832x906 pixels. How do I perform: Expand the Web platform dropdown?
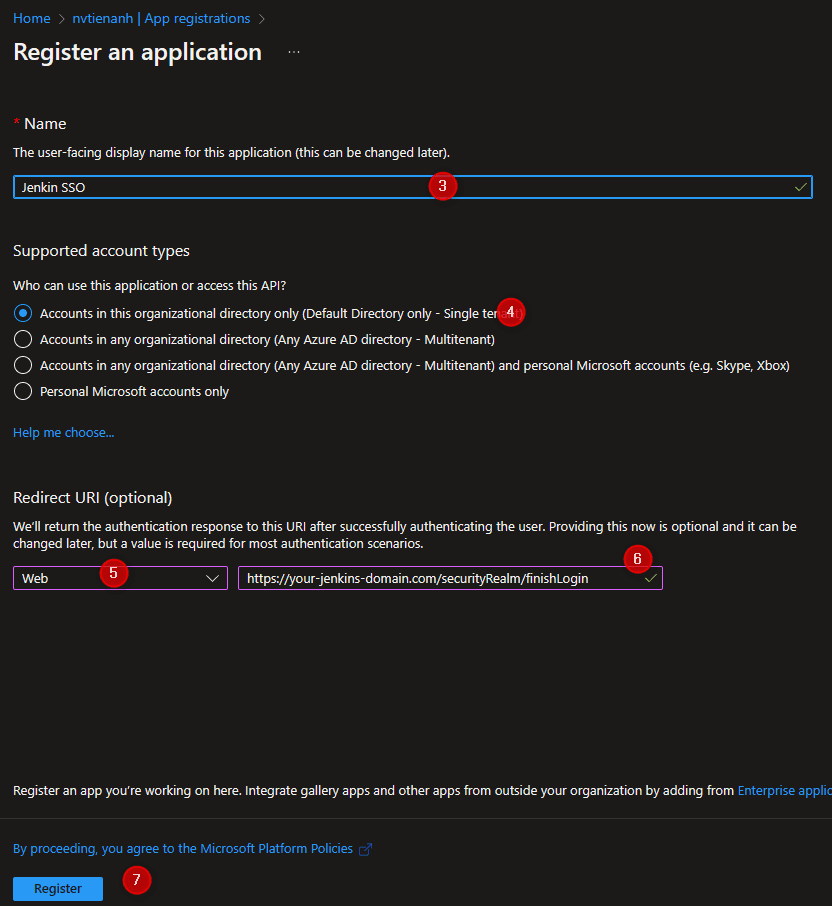[120, 578]
